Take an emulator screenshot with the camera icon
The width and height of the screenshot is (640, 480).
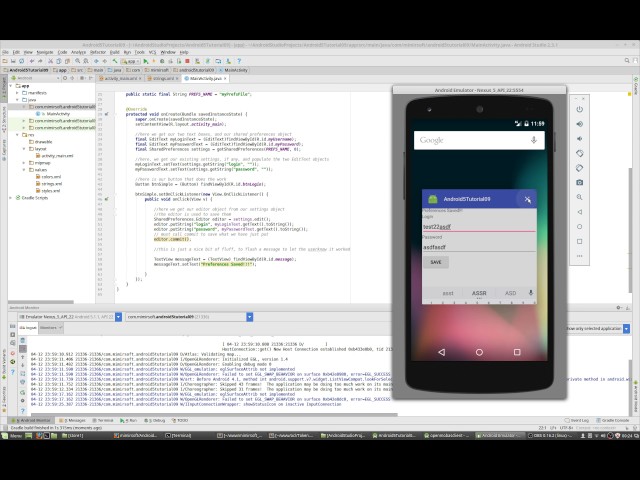pyautogui.click(x=579, y=182)
